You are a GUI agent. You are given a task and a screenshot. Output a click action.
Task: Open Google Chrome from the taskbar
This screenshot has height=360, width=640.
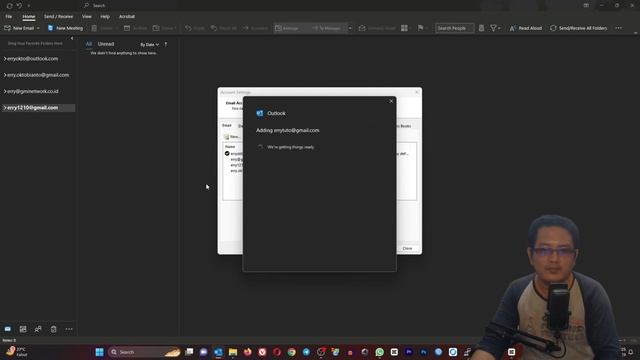pyautogui.click(x=291, y=352)
